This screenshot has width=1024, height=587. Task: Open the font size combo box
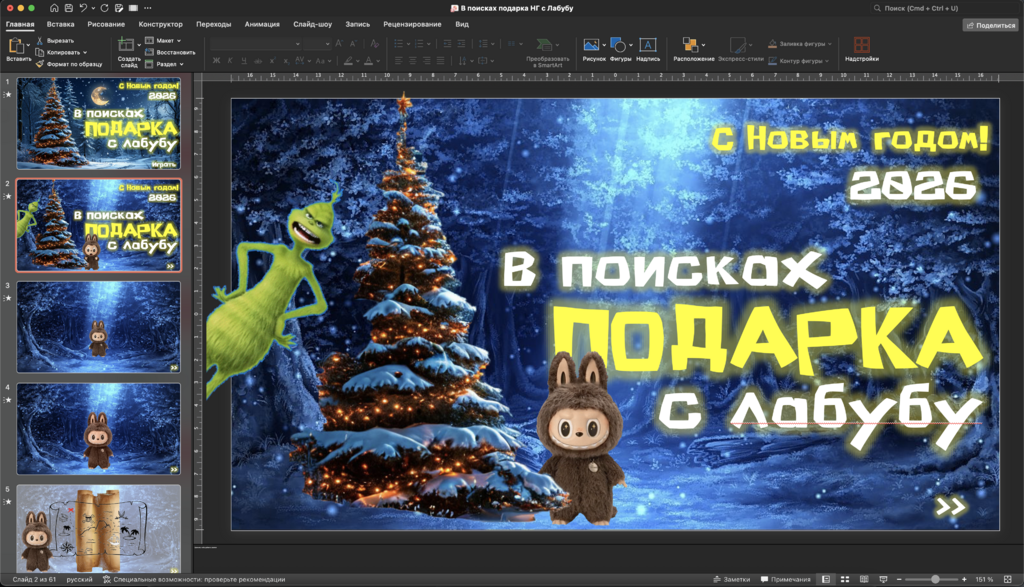pyautogui.click(x=317, y=44)
